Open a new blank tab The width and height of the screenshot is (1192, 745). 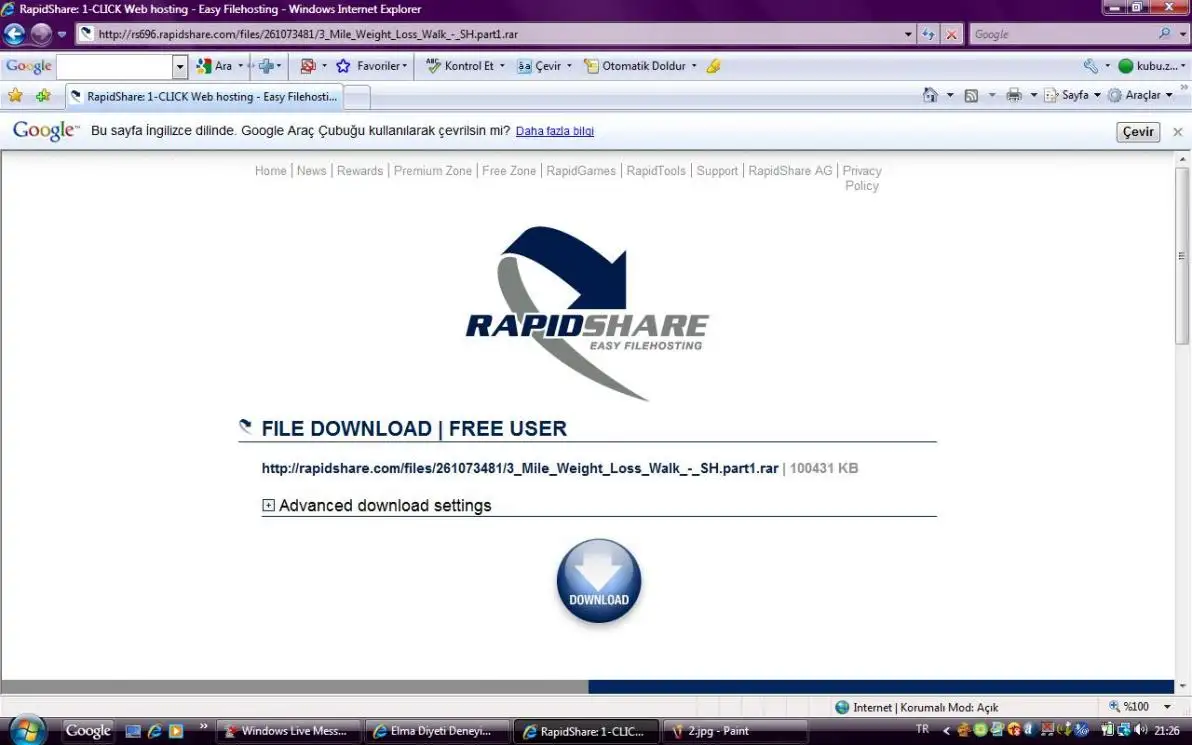pos(357,97)
